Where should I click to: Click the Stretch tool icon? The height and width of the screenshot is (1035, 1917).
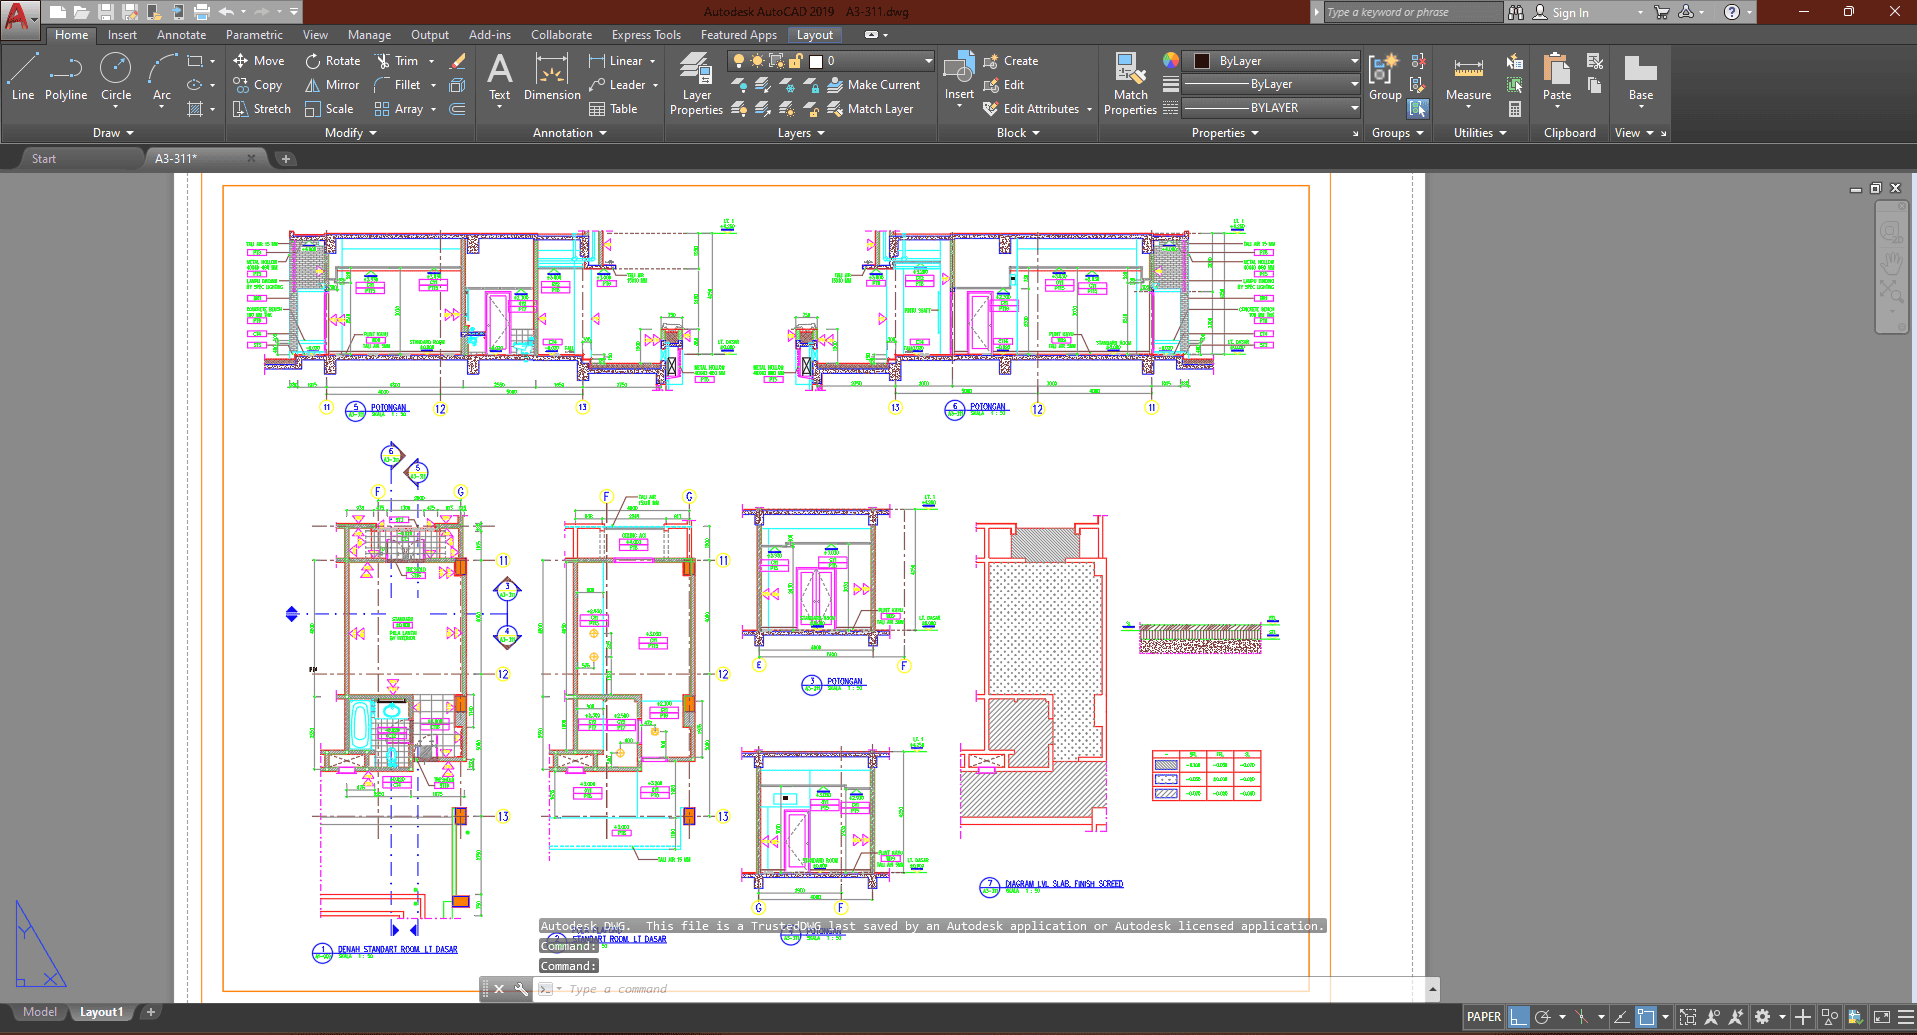pos(241,109)
